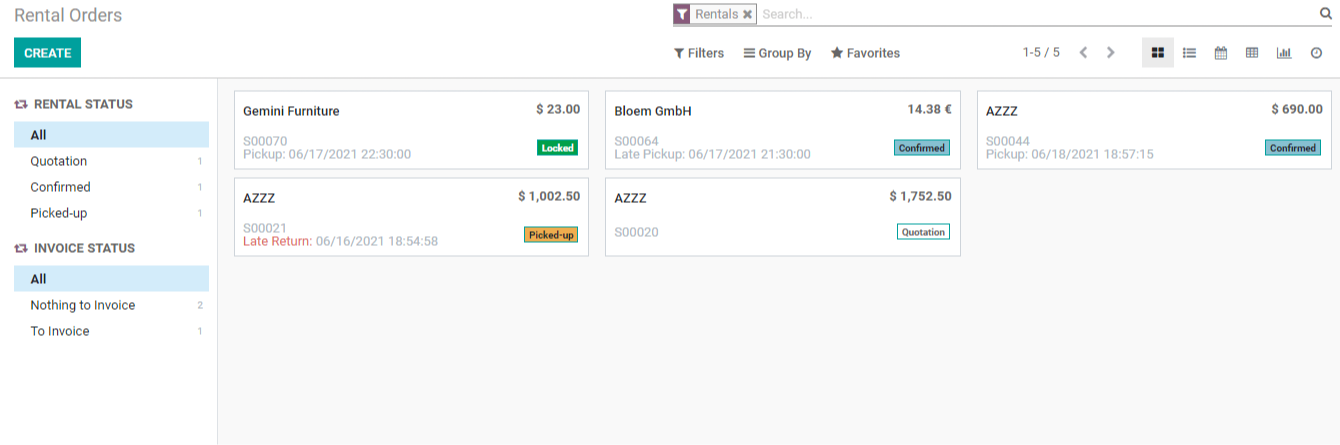Click the CREATE button
The height and width of the screenshot is (445, 1340).
tap(47, 53)
